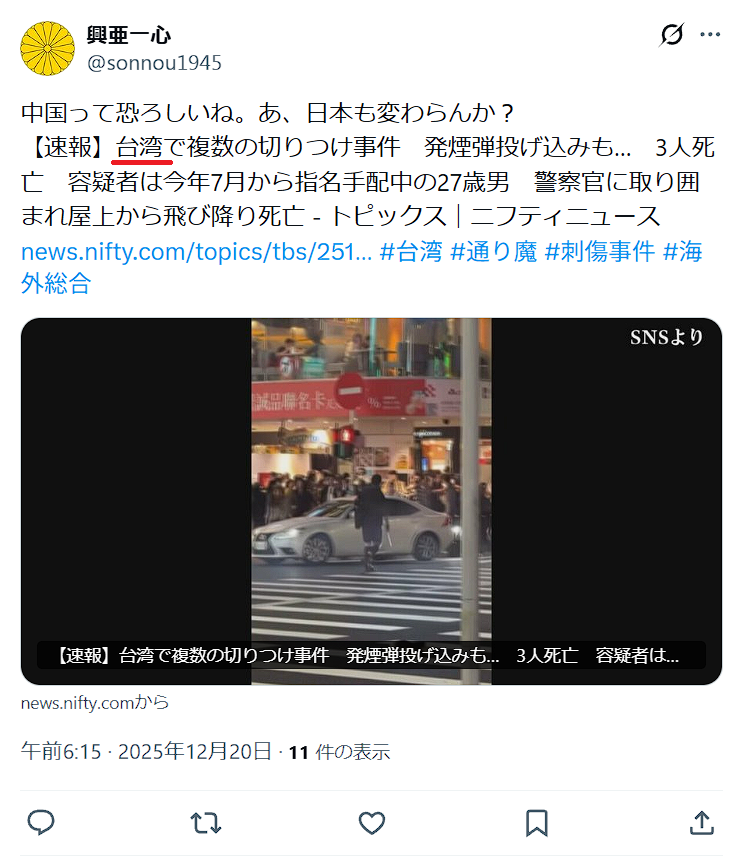Open the @sonnou1945 handle
The height and width of the screenshot is (860, 745).
point(154,63)
